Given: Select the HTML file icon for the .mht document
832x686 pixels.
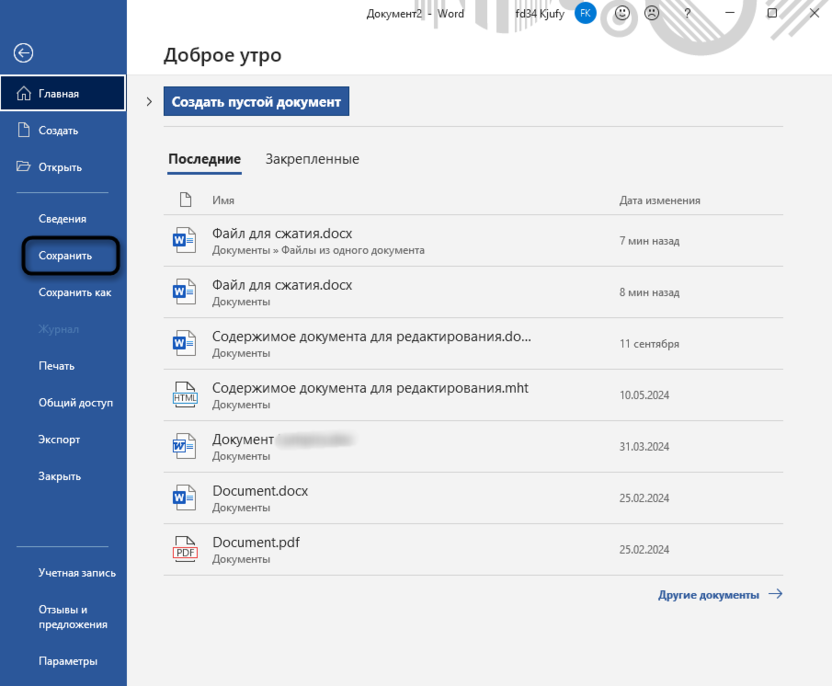Looking at the screenshot, I should pyautogui.click(x=184, y=392).
